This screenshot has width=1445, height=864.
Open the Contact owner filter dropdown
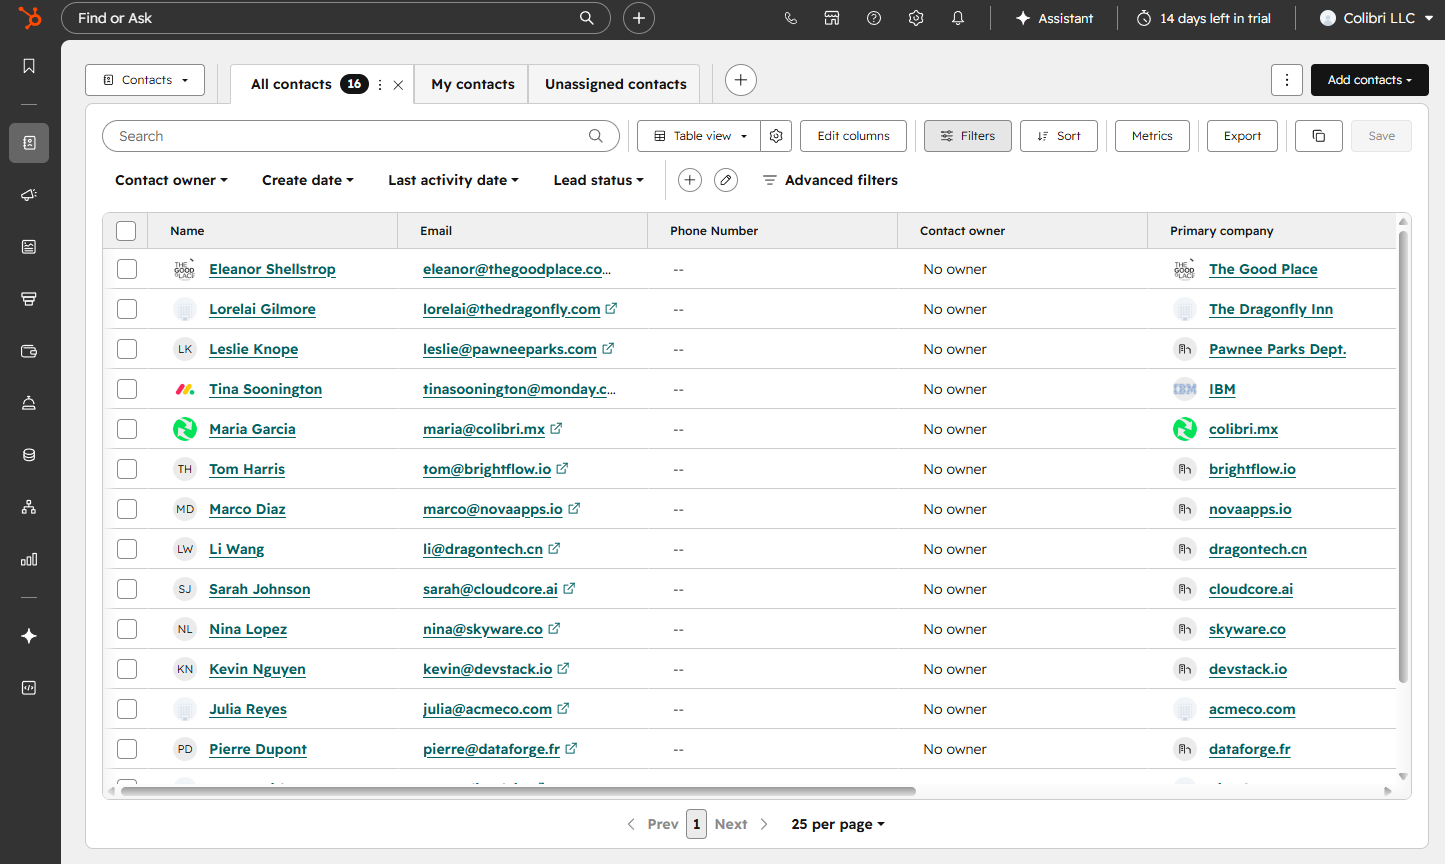[170, 180]
